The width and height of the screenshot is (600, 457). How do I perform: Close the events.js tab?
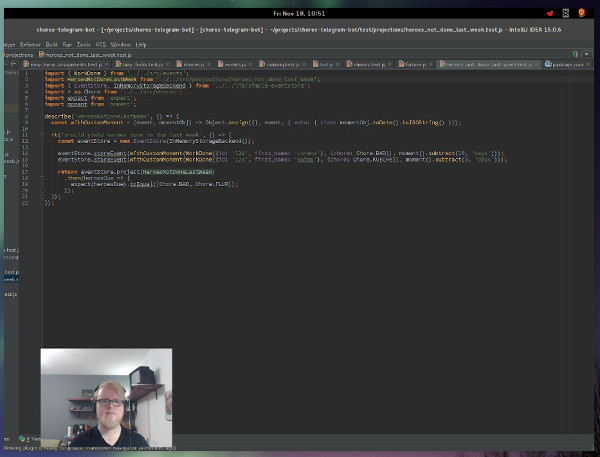(250, 64)
